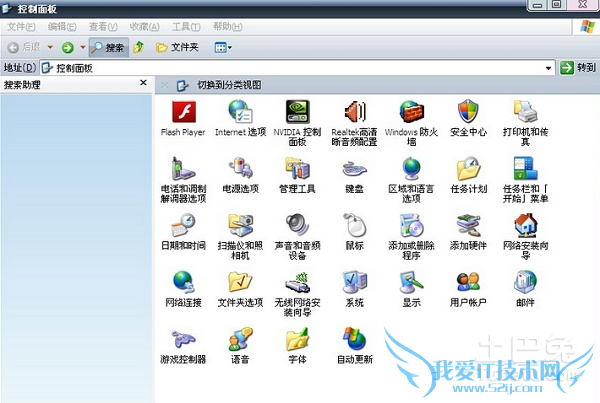The image size is (600, 403).
Task: Open 游戏控制器 gamepad icon
Action: point(183,346)
